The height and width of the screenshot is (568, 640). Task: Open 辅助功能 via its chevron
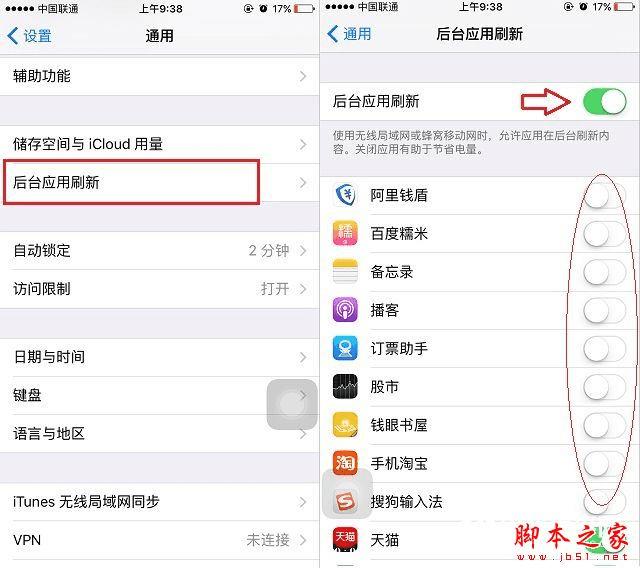303,76
